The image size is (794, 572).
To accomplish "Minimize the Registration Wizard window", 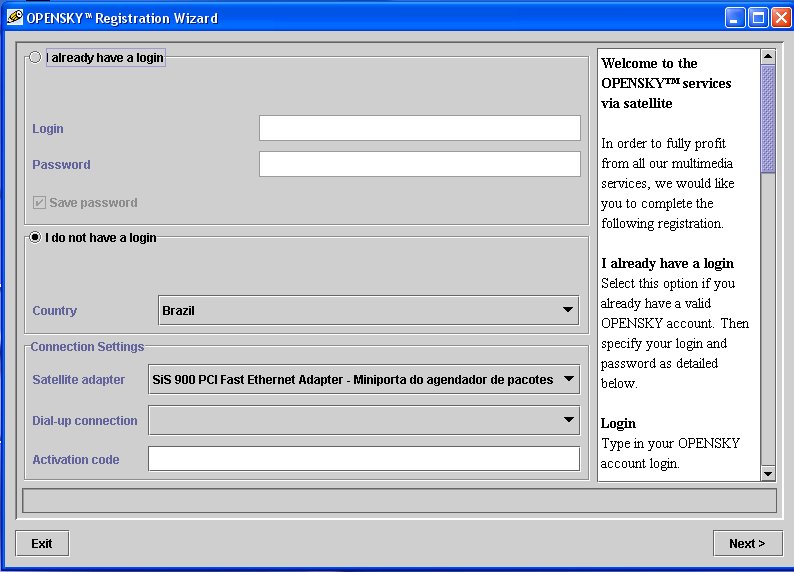I will (x=735, y=18).
